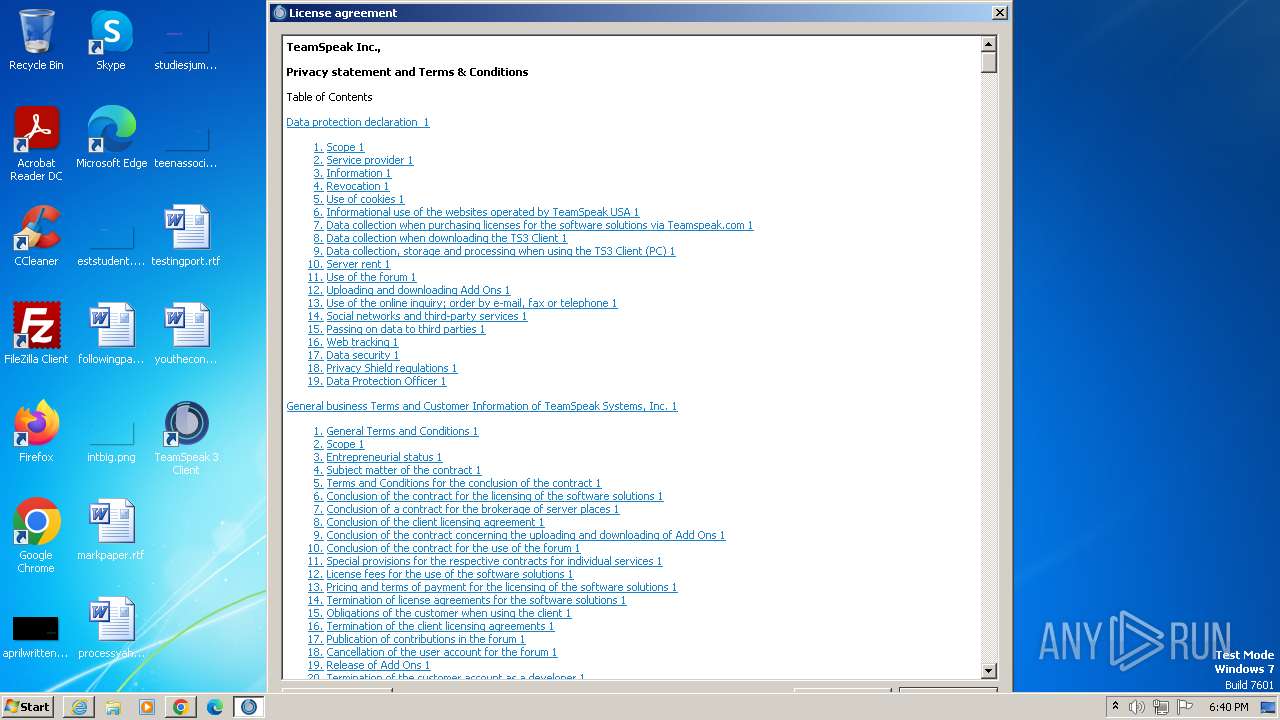This screenshot has width=1280, height=720.
Task: Click the scrollbar up arrow
Action: (x=989, y=44)
